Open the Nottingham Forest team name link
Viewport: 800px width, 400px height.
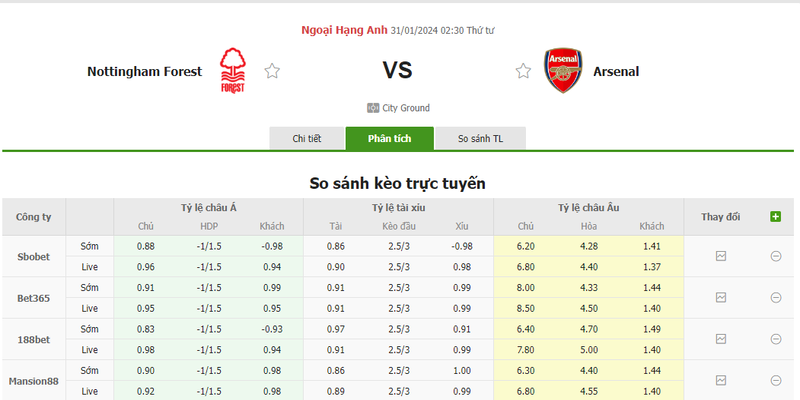(144, 71)
